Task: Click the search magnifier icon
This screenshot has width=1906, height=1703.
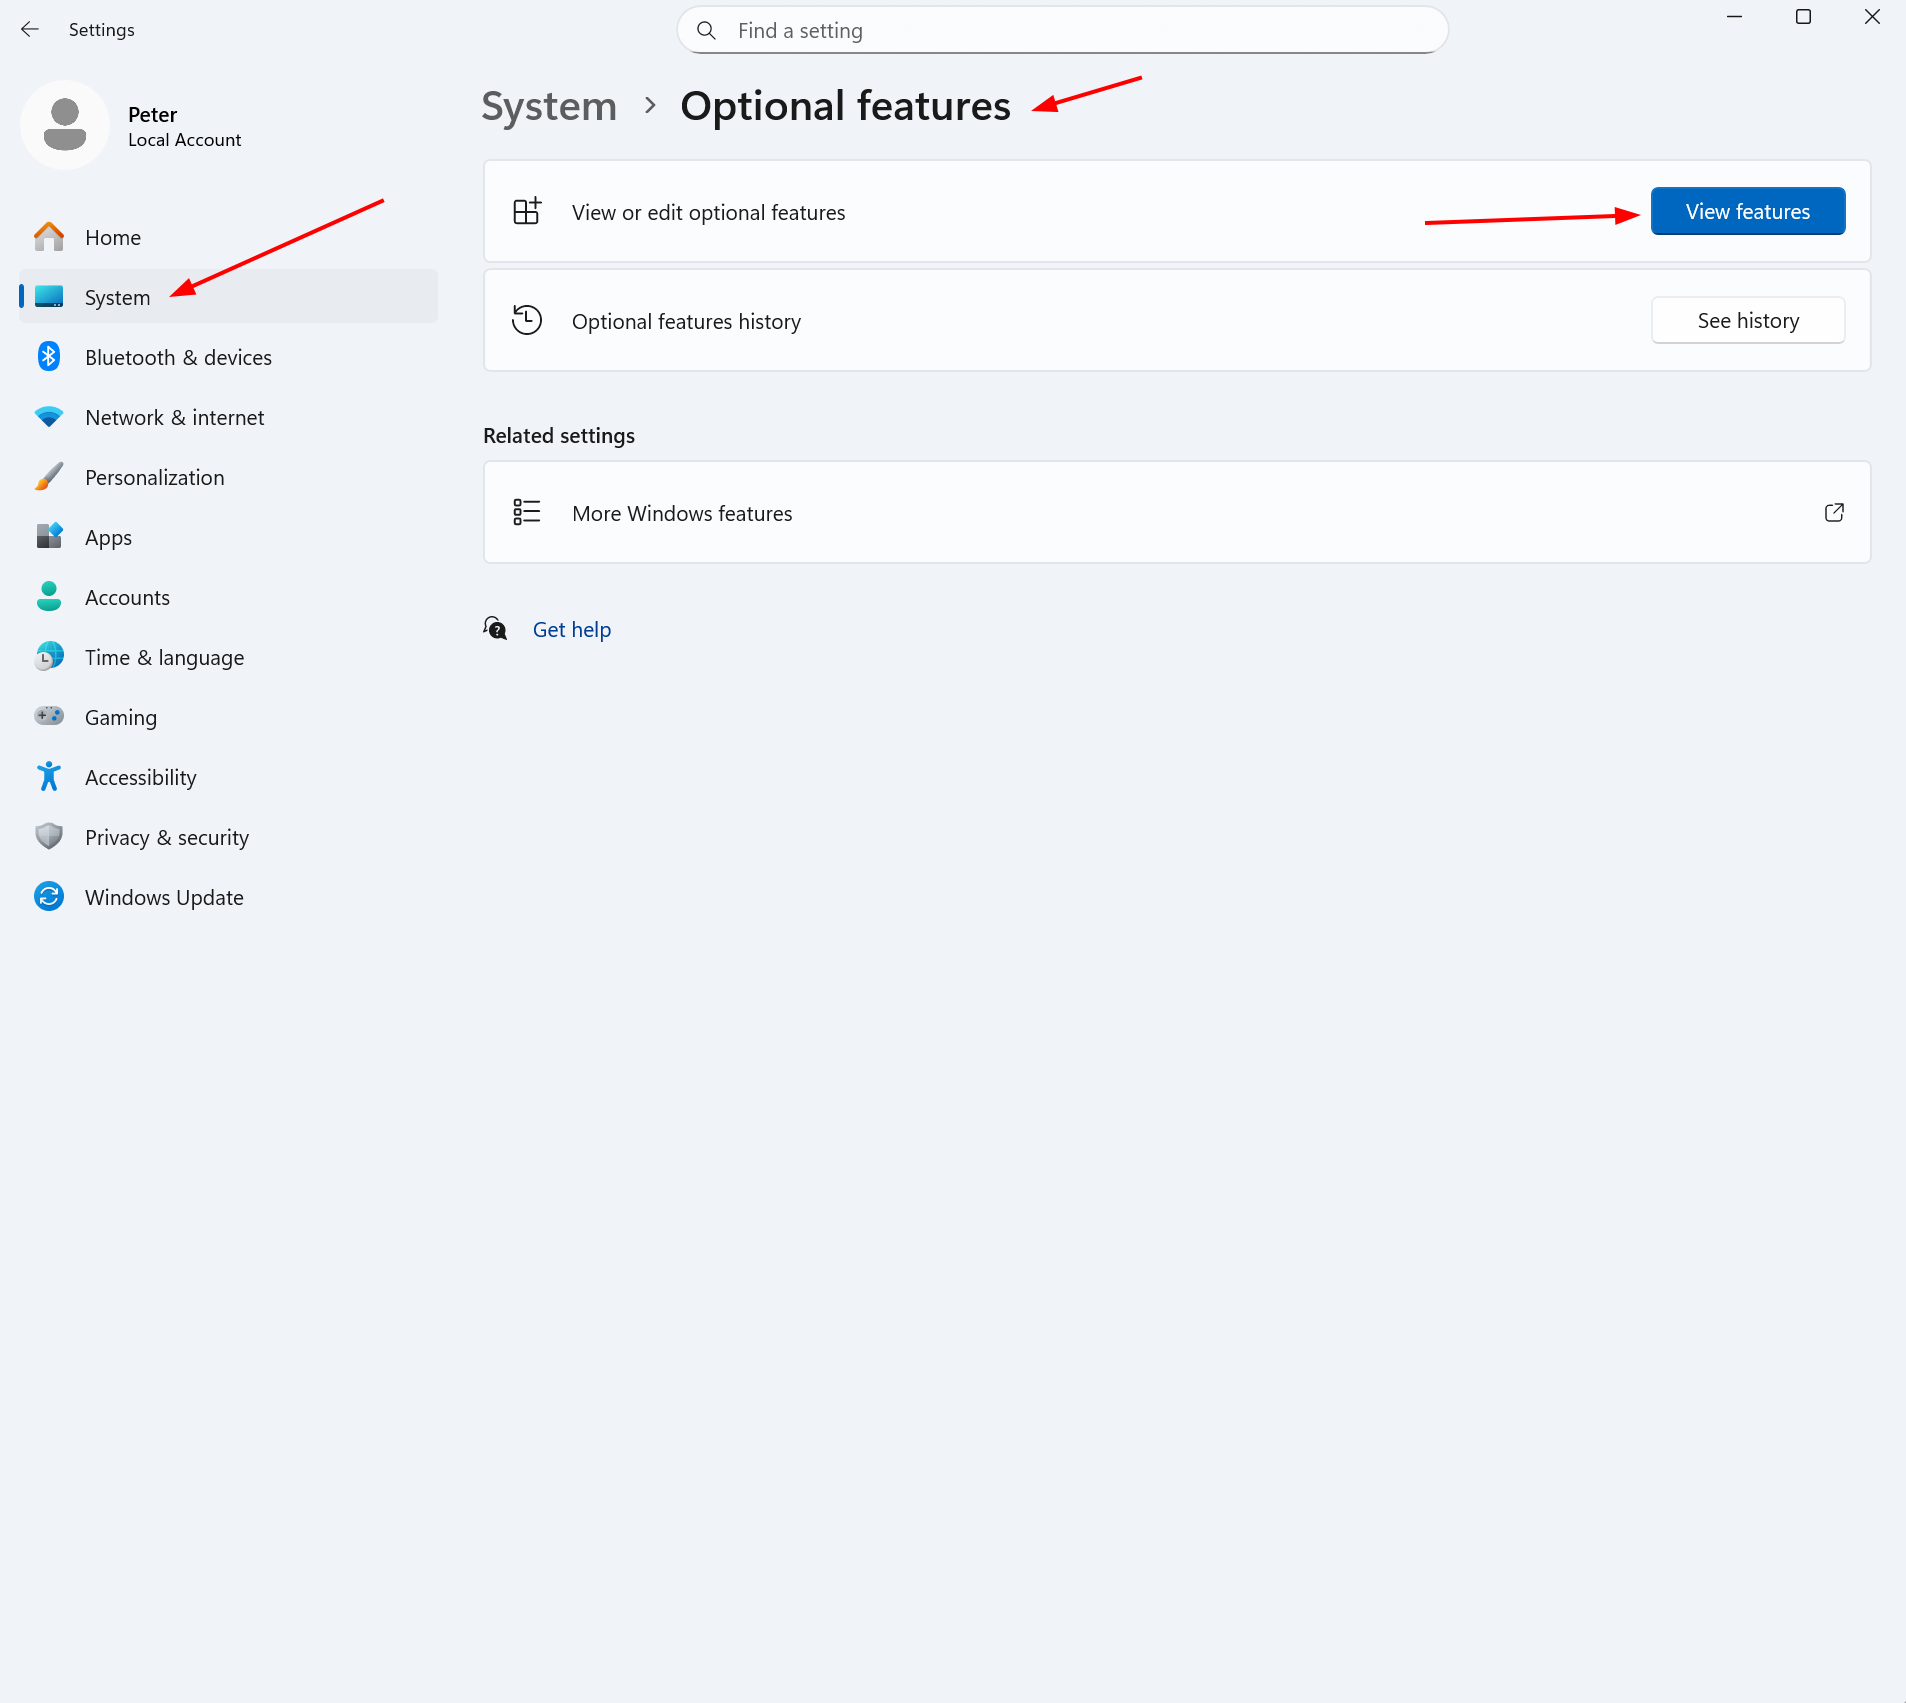Action: (706, 31)
